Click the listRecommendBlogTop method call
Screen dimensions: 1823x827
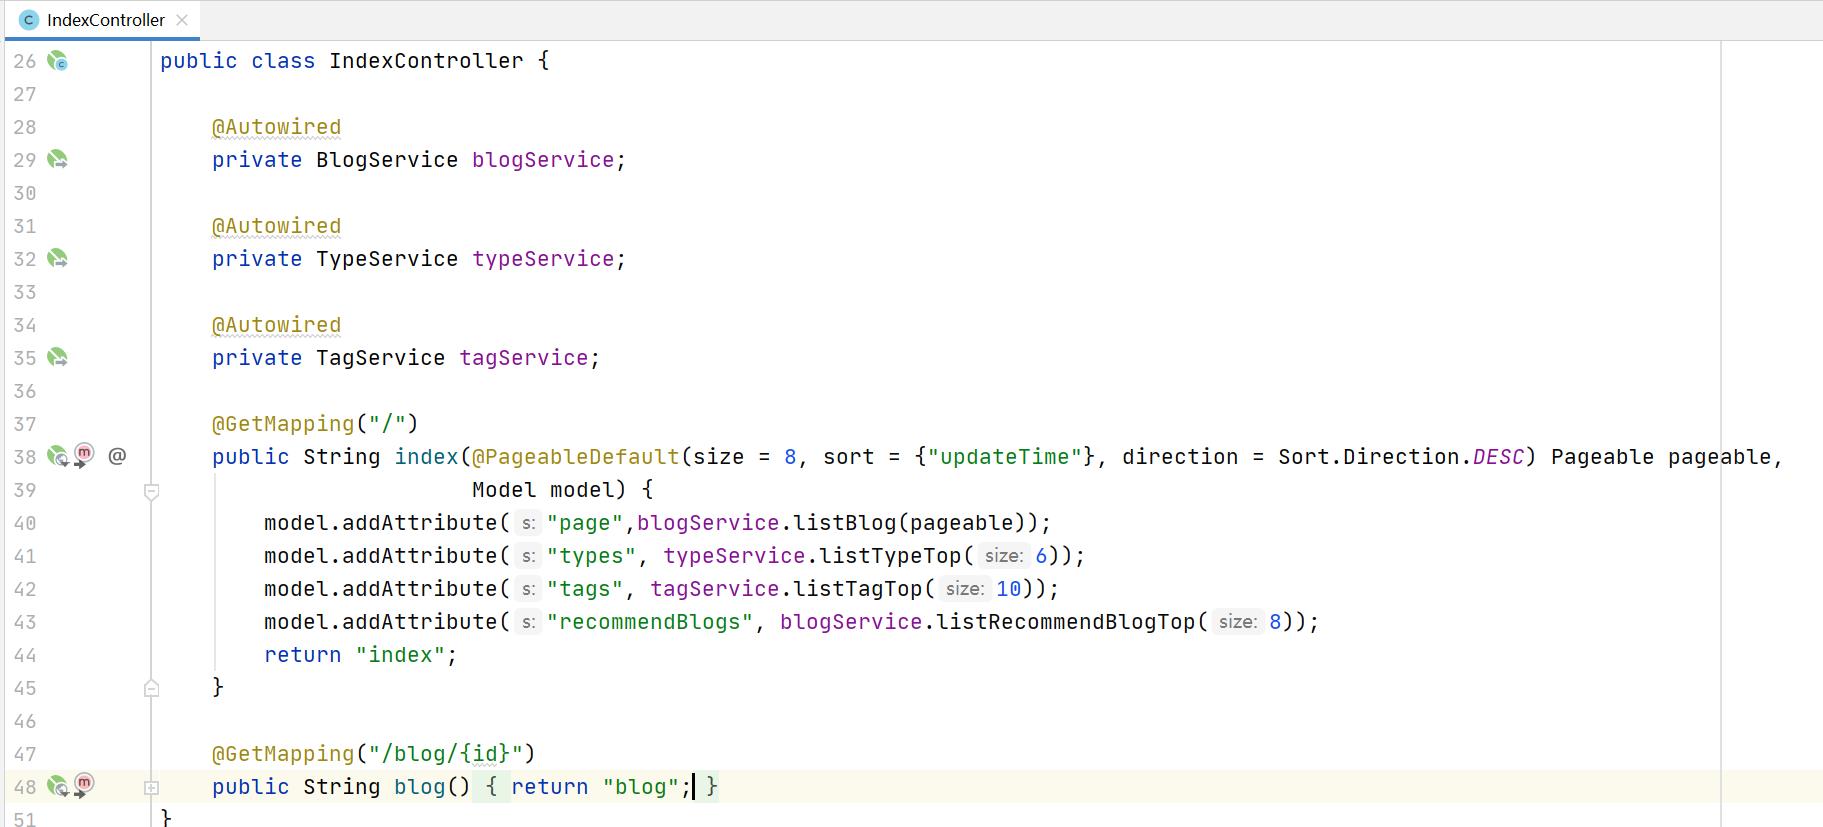click(x=1066, y=622)
